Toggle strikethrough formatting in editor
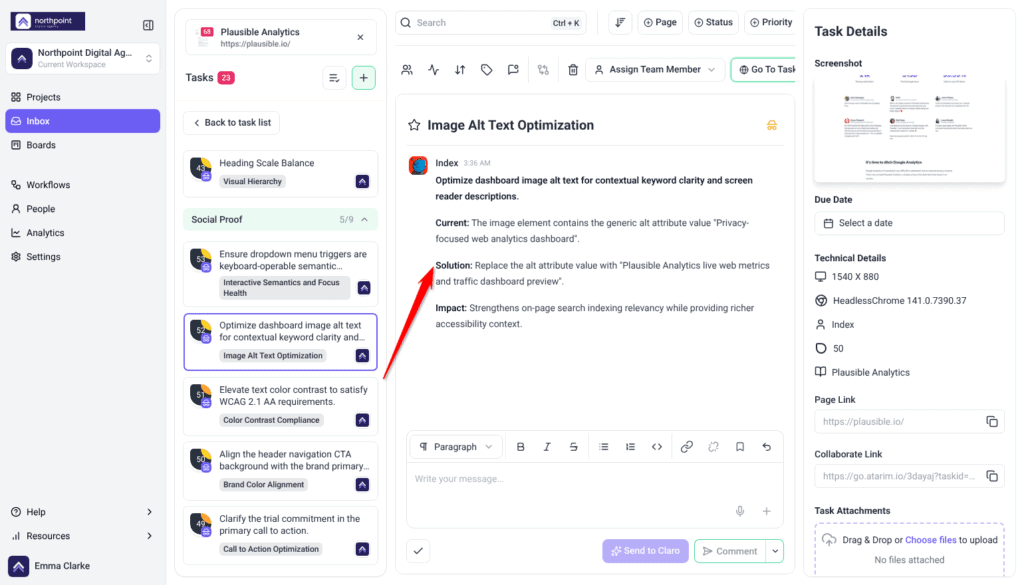1024x585 pixels. pyautogui.click(x=573, y=447)
